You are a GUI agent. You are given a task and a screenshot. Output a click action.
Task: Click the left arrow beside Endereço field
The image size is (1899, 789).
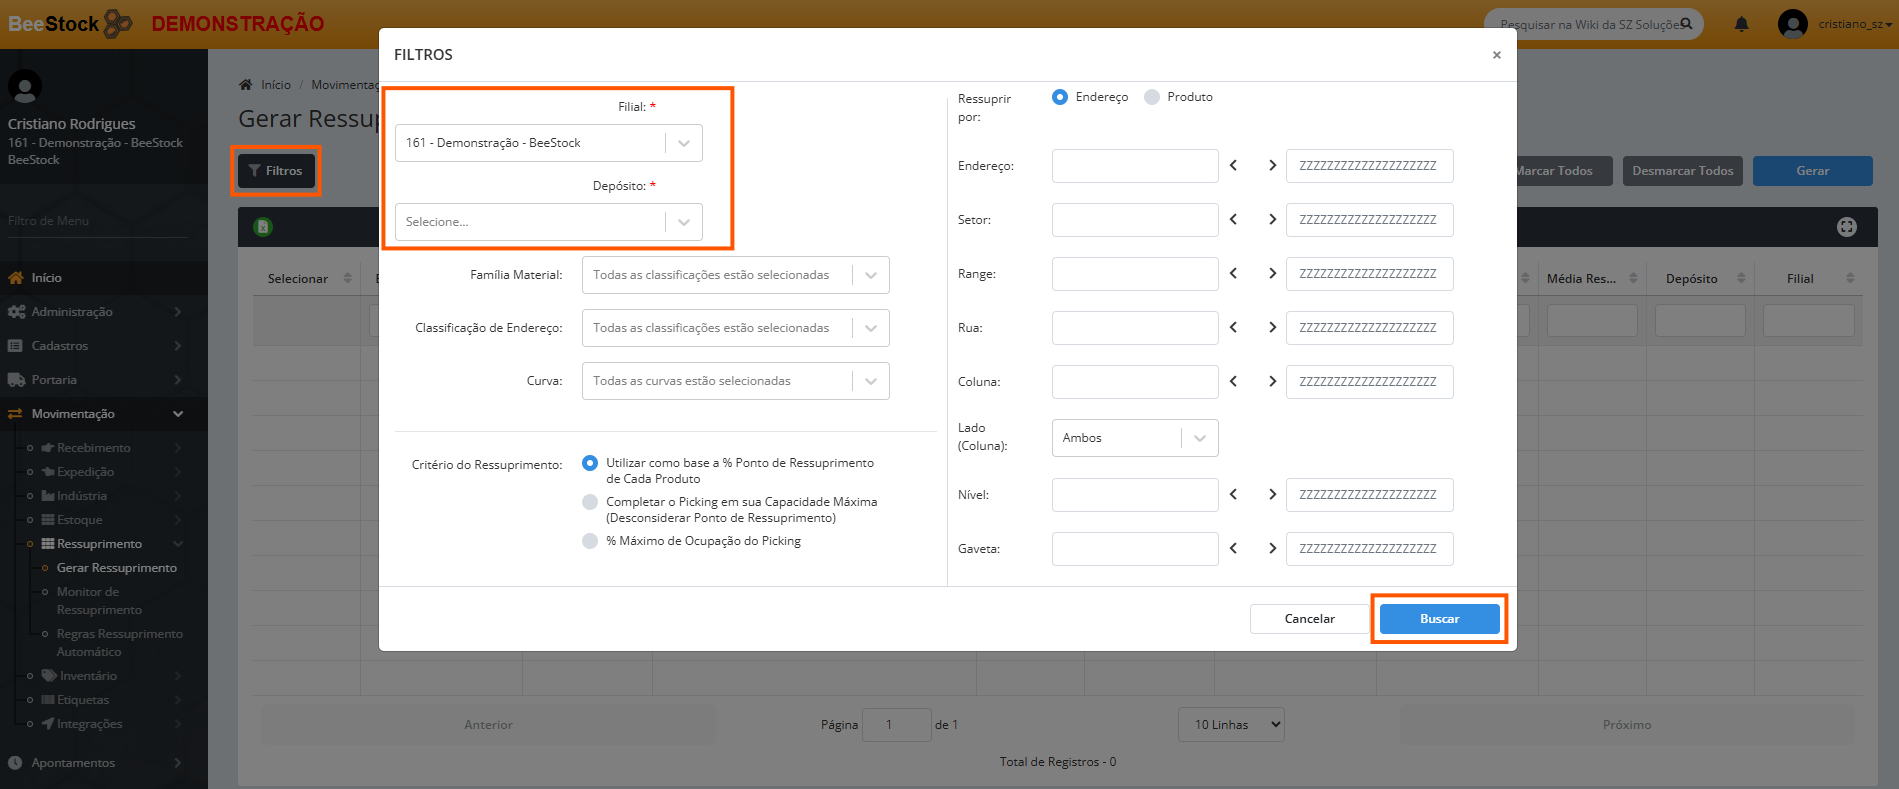click(1233, 166)
